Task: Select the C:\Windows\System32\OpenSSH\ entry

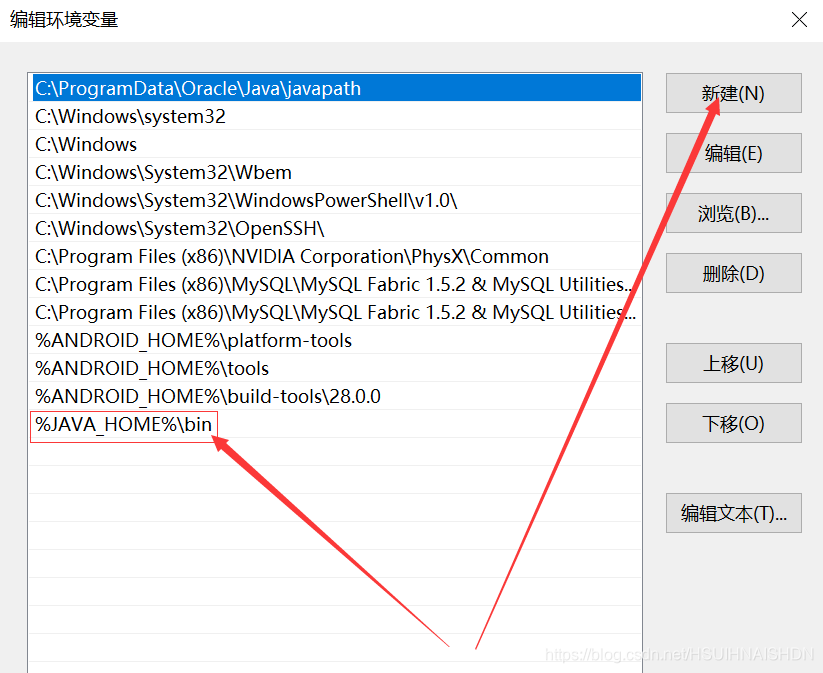Action: (x=335, y=228)
